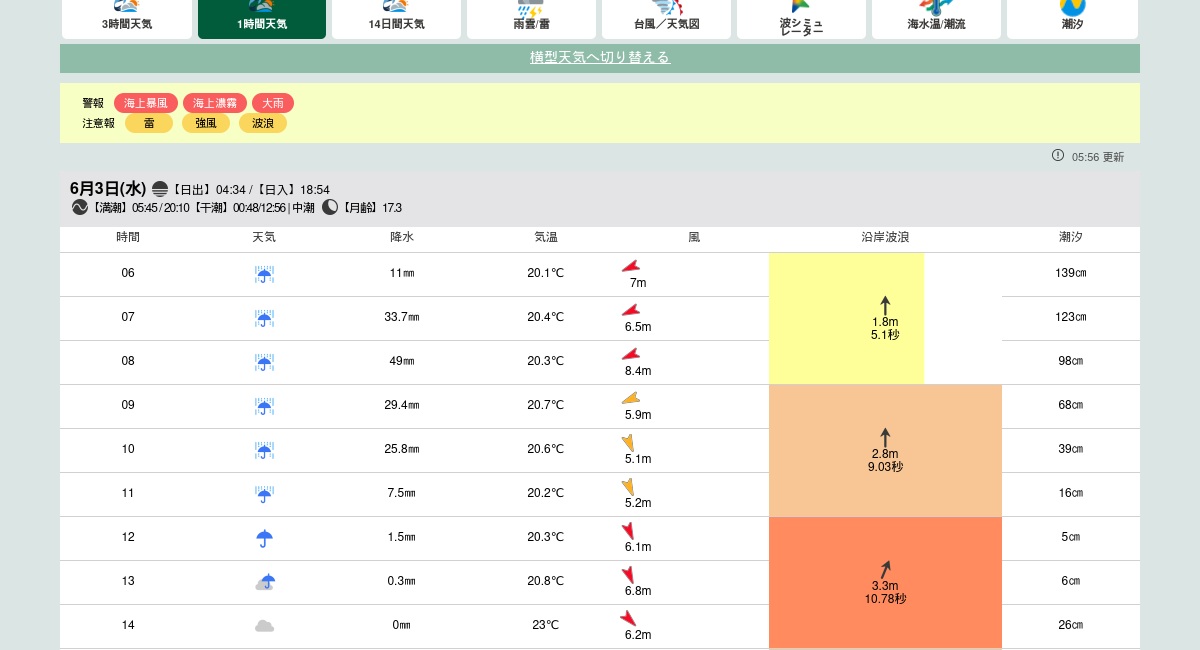Click the 6.2m wind arrow at 14
This screenshot has height=650, width=1200.
[x=628, y=619]
